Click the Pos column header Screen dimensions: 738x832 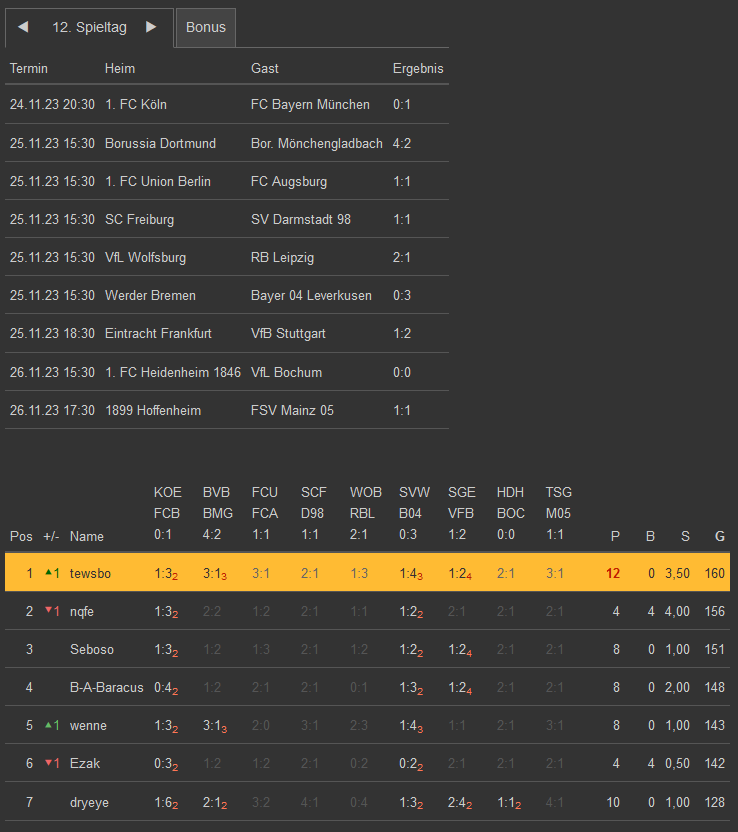click(x=21, y=537)
